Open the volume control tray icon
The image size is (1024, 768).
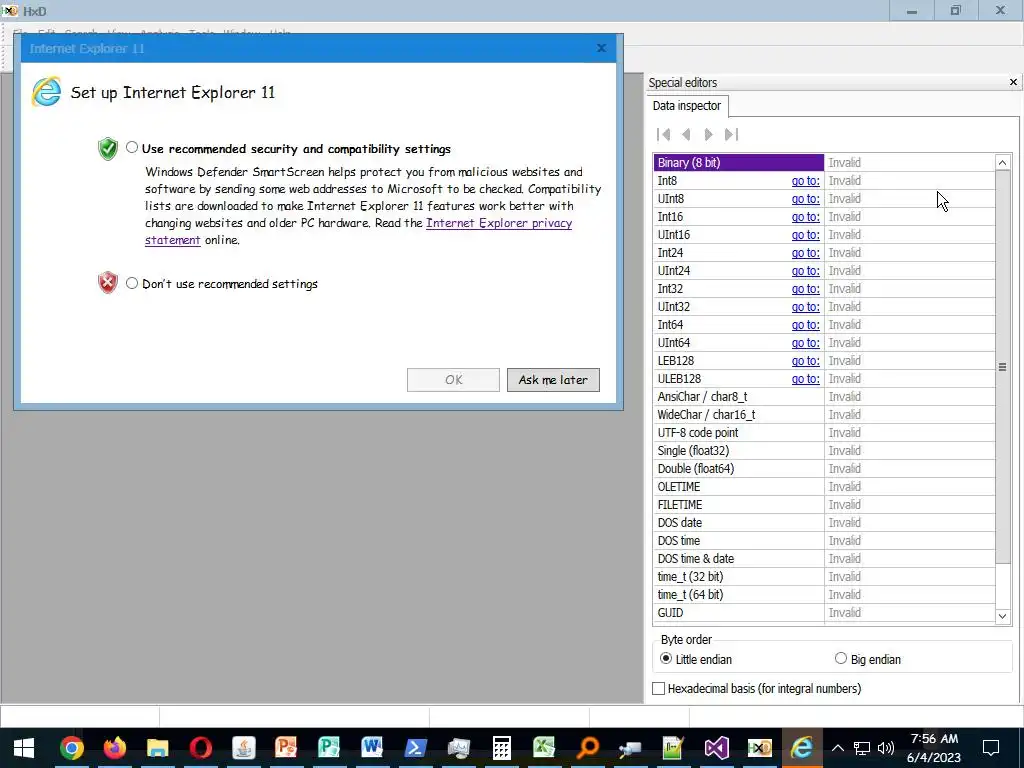[x=886, y=748]
